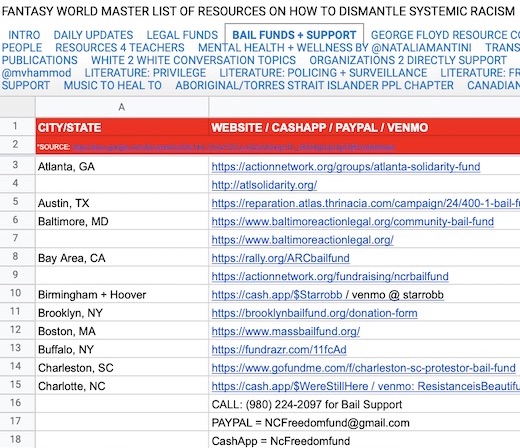Viewport: 520px width, 448px height.
Task: Open the MENTAL HEALTH + WELLNESS tab
Action: click(x=335, y=47)
